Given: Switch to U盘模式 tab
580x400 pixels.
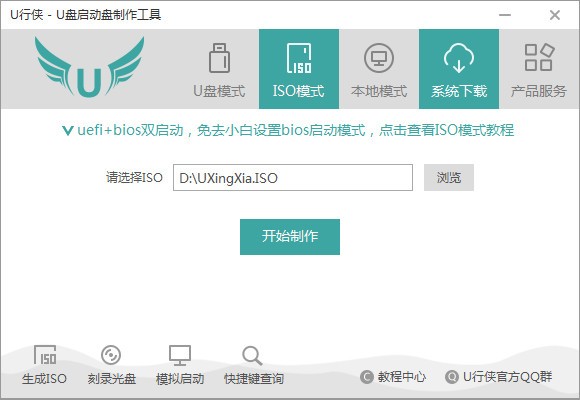Looking at the screenshot, I should pos(219,69).
